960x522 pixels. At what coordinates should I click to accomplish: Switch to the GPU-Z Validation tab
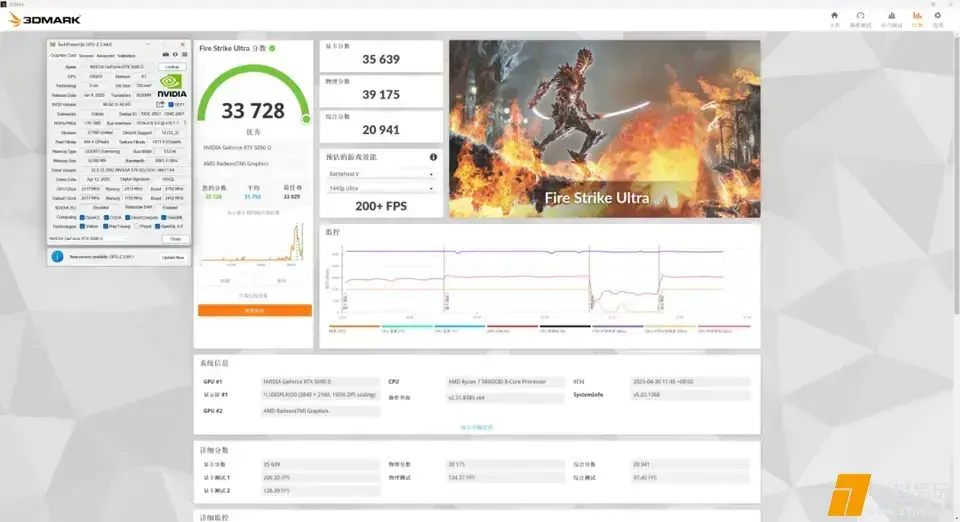(126, 56)
